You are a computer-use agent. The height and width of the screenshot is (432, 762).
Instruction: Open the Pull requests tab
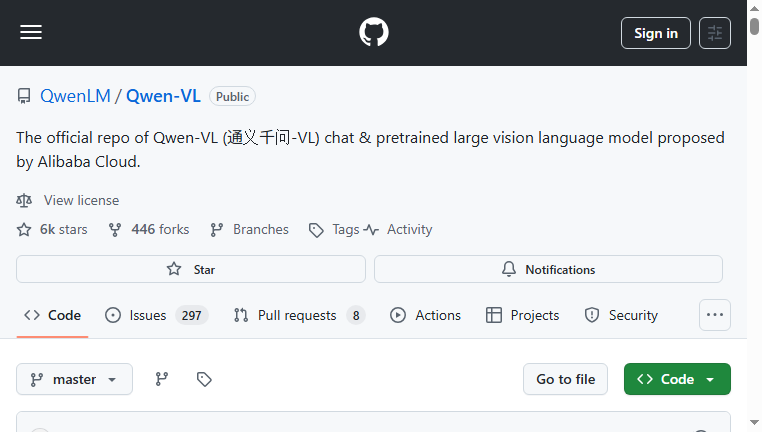click(299, 315)
